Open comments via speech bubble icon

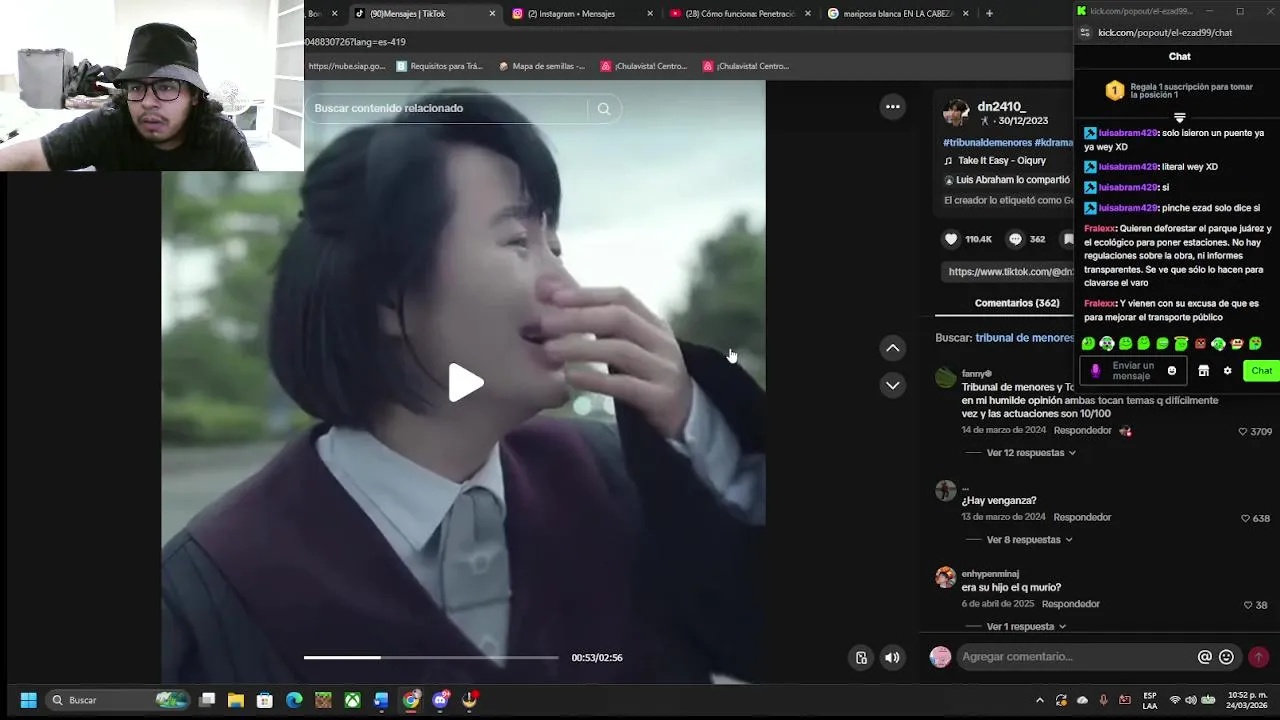coord(1015,239)
